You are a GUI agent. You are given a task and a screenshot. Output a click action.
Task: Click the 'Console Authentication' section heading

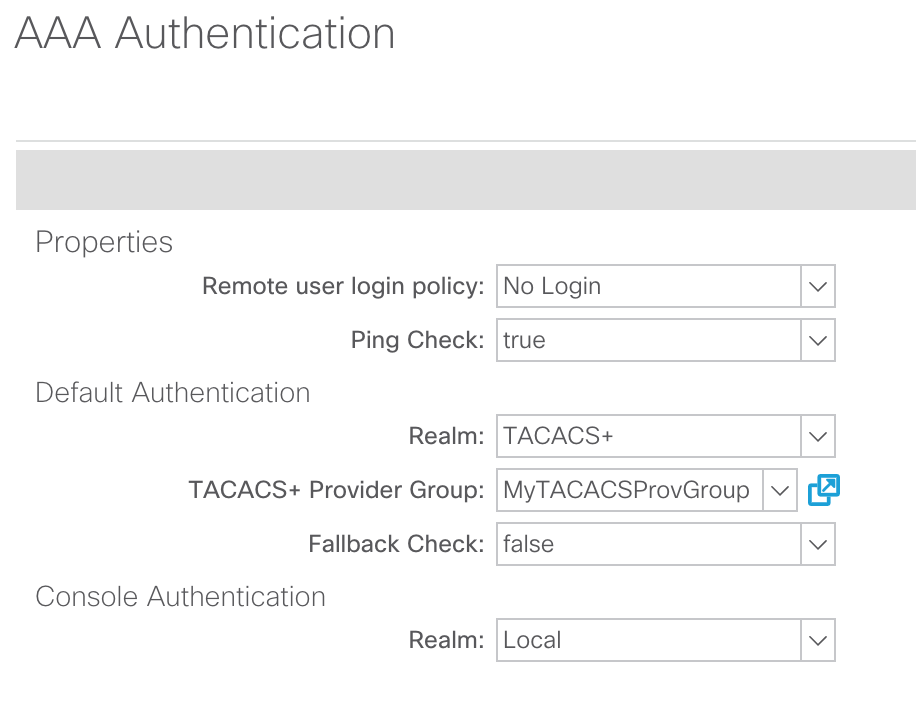tap(180, 596)
